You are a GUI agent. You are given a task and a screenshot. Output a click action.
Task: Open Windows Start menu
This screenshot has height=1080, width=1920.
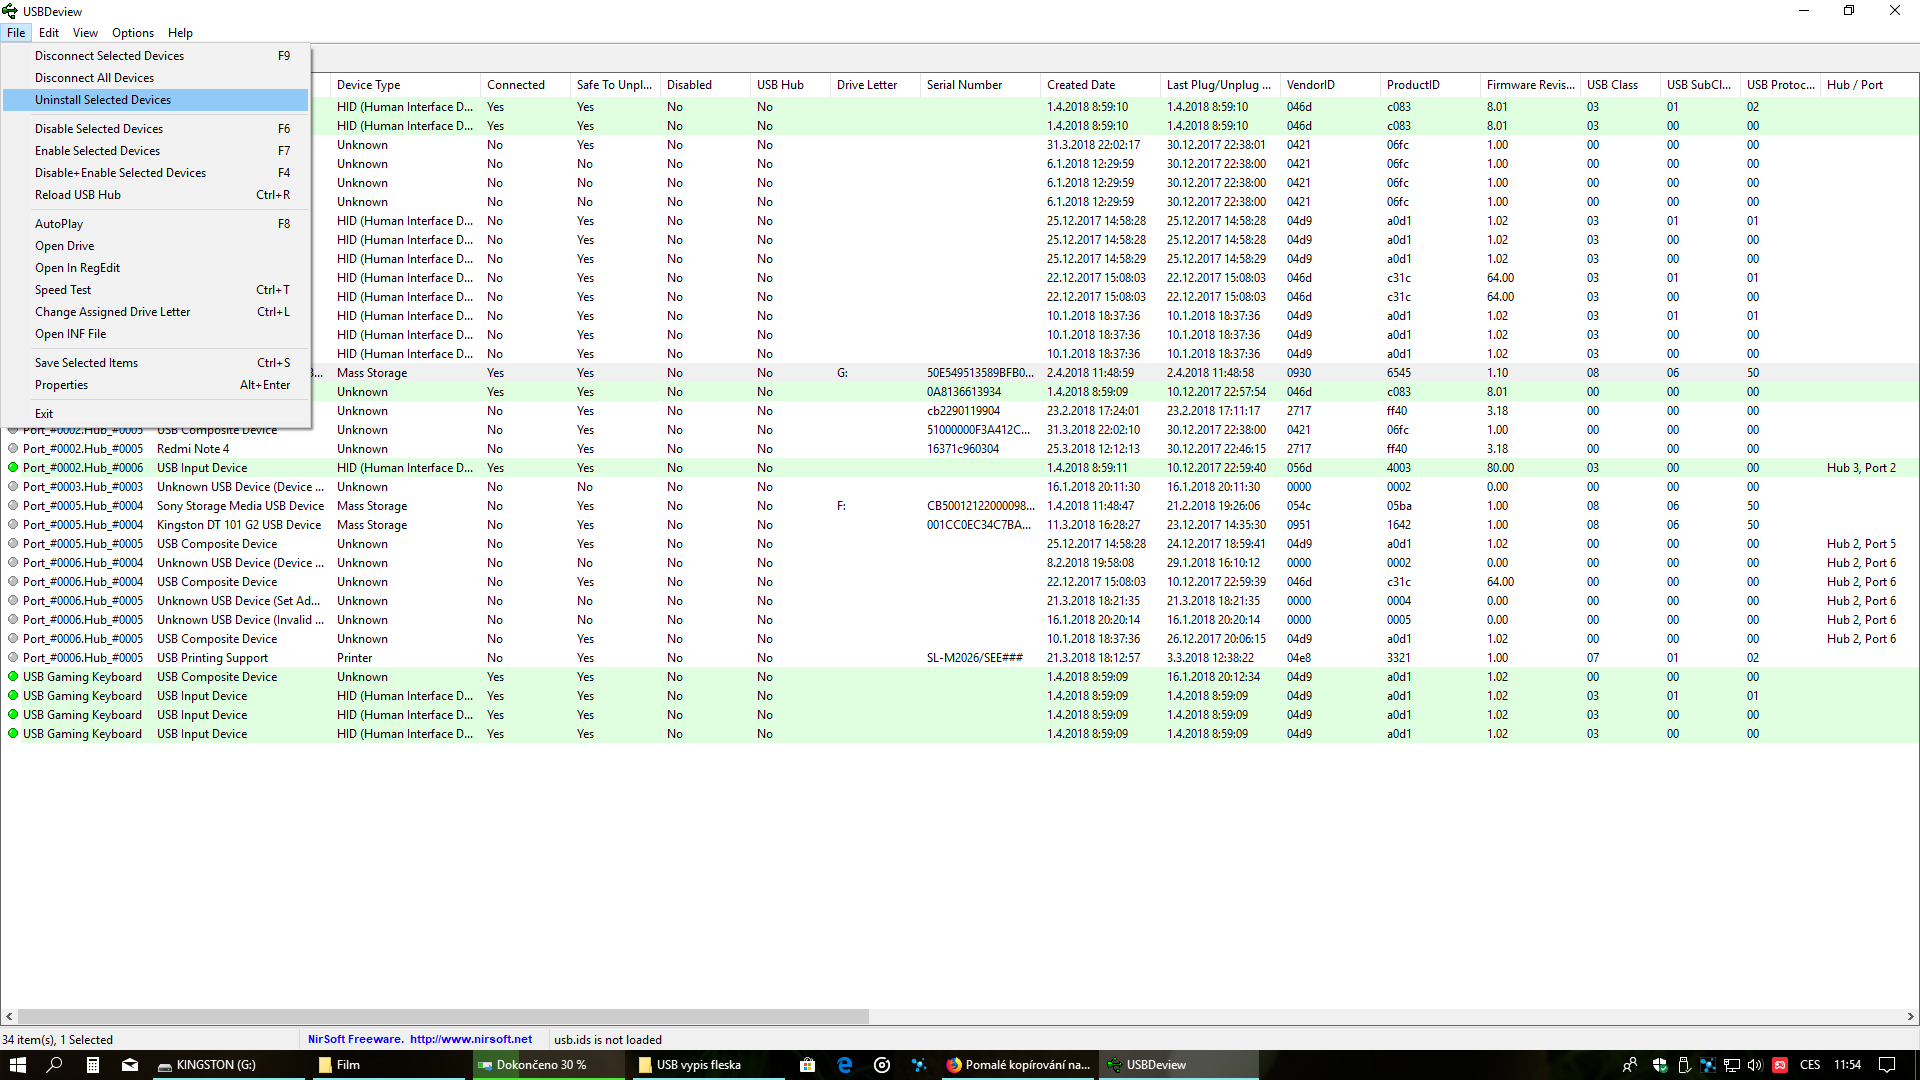click(x=17, y=1065)
